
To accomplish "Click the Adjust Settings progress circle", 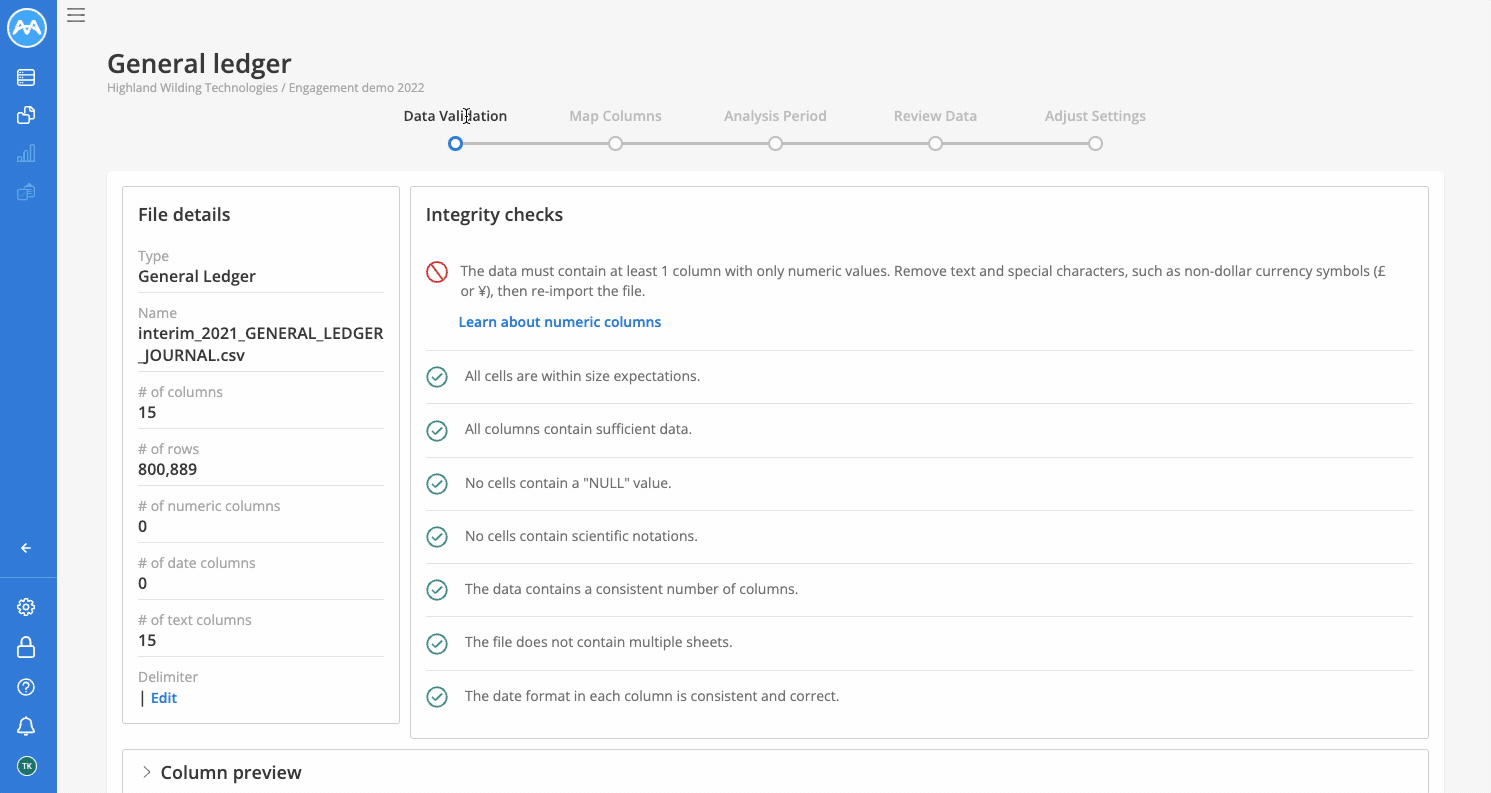I will 1095,144.
